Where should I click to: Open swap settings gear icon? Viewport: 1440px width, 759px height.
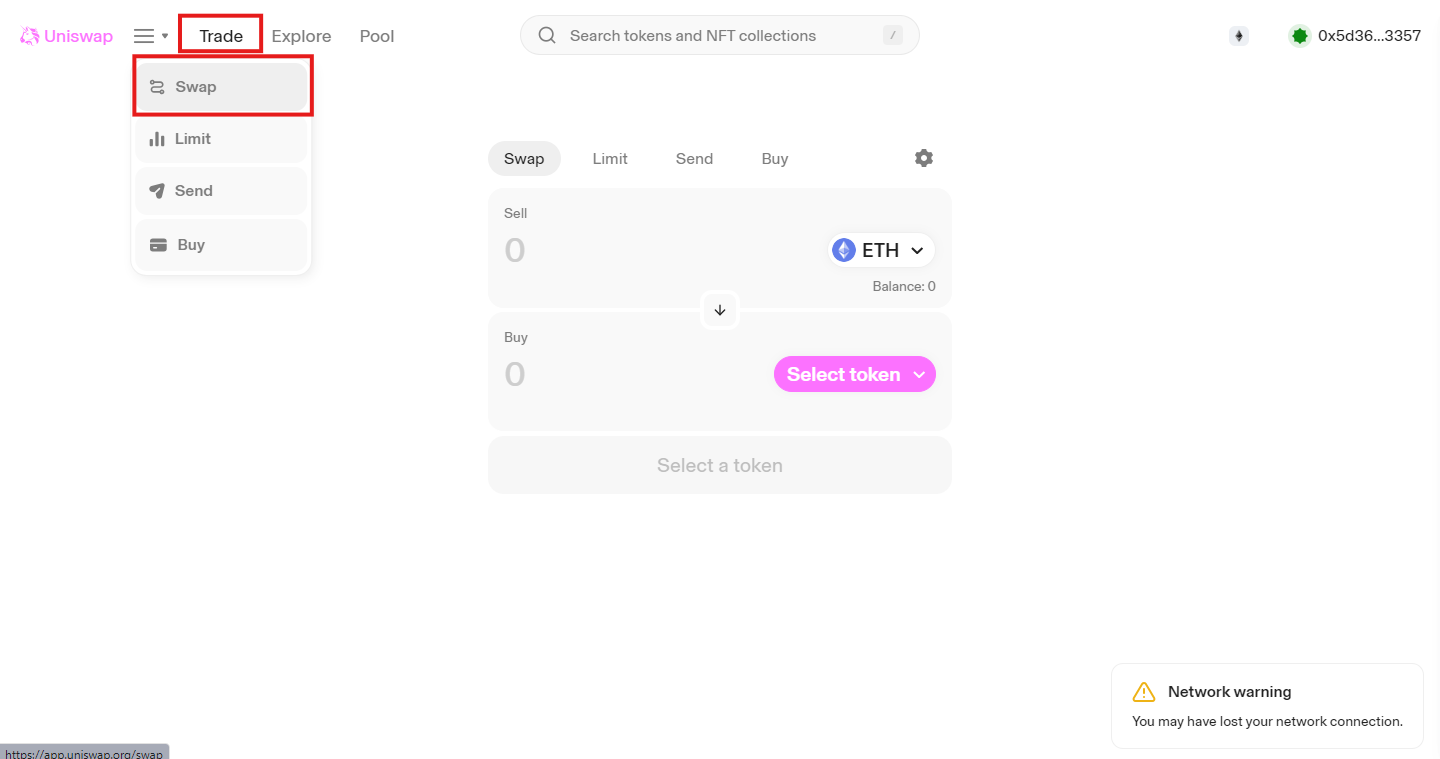click(924, 158)
